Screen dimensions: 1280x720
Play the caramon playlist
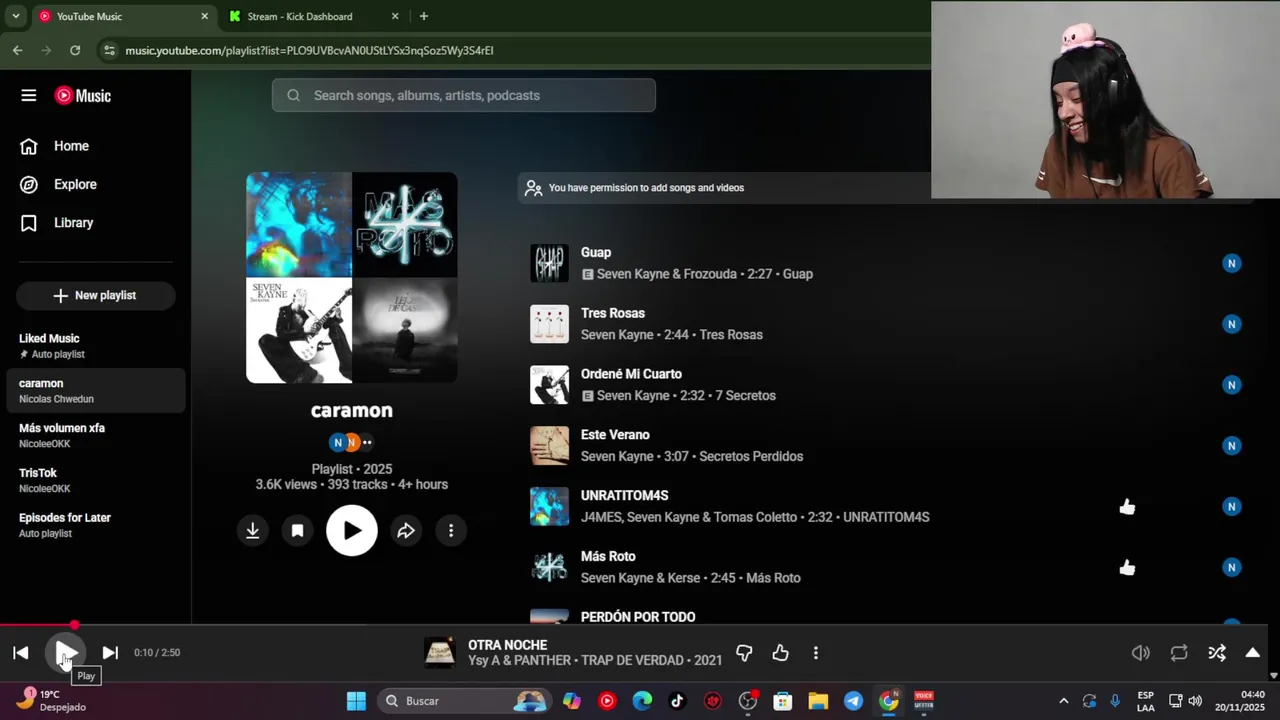(352, 531)
